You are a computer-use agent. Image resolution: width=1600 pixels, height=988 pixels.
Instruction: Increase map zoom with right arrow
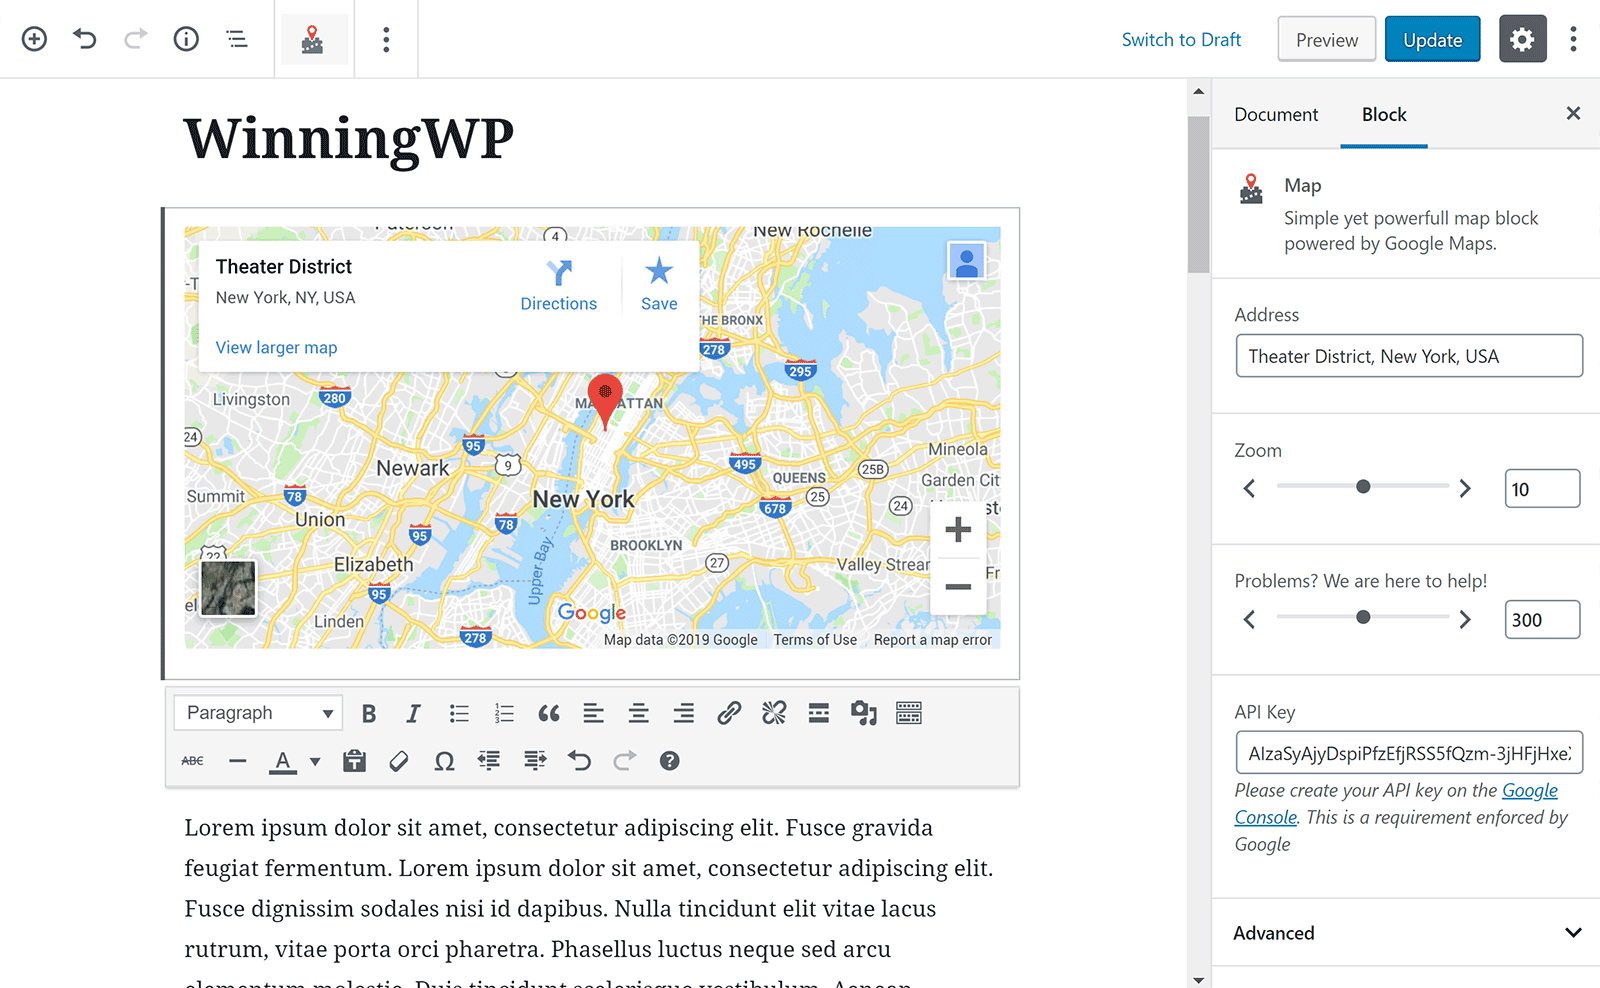1465,488
